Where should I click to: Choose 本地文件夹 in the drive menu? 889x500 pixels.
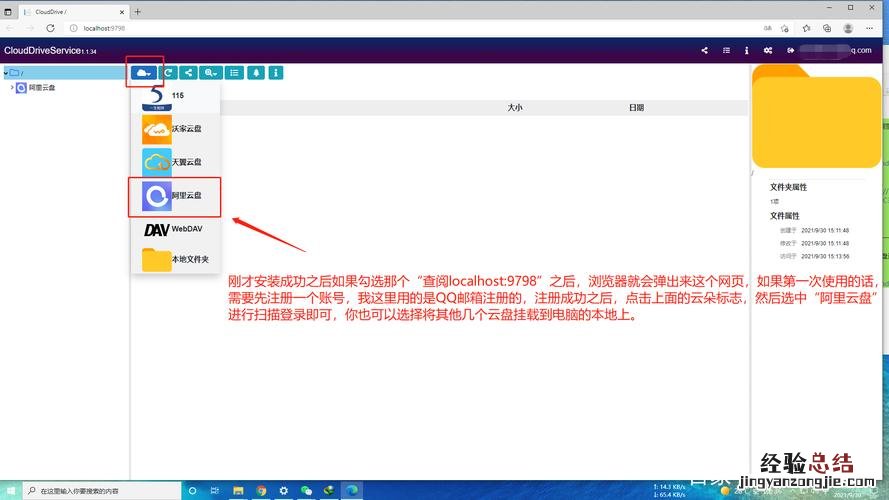tap(175, 260)
